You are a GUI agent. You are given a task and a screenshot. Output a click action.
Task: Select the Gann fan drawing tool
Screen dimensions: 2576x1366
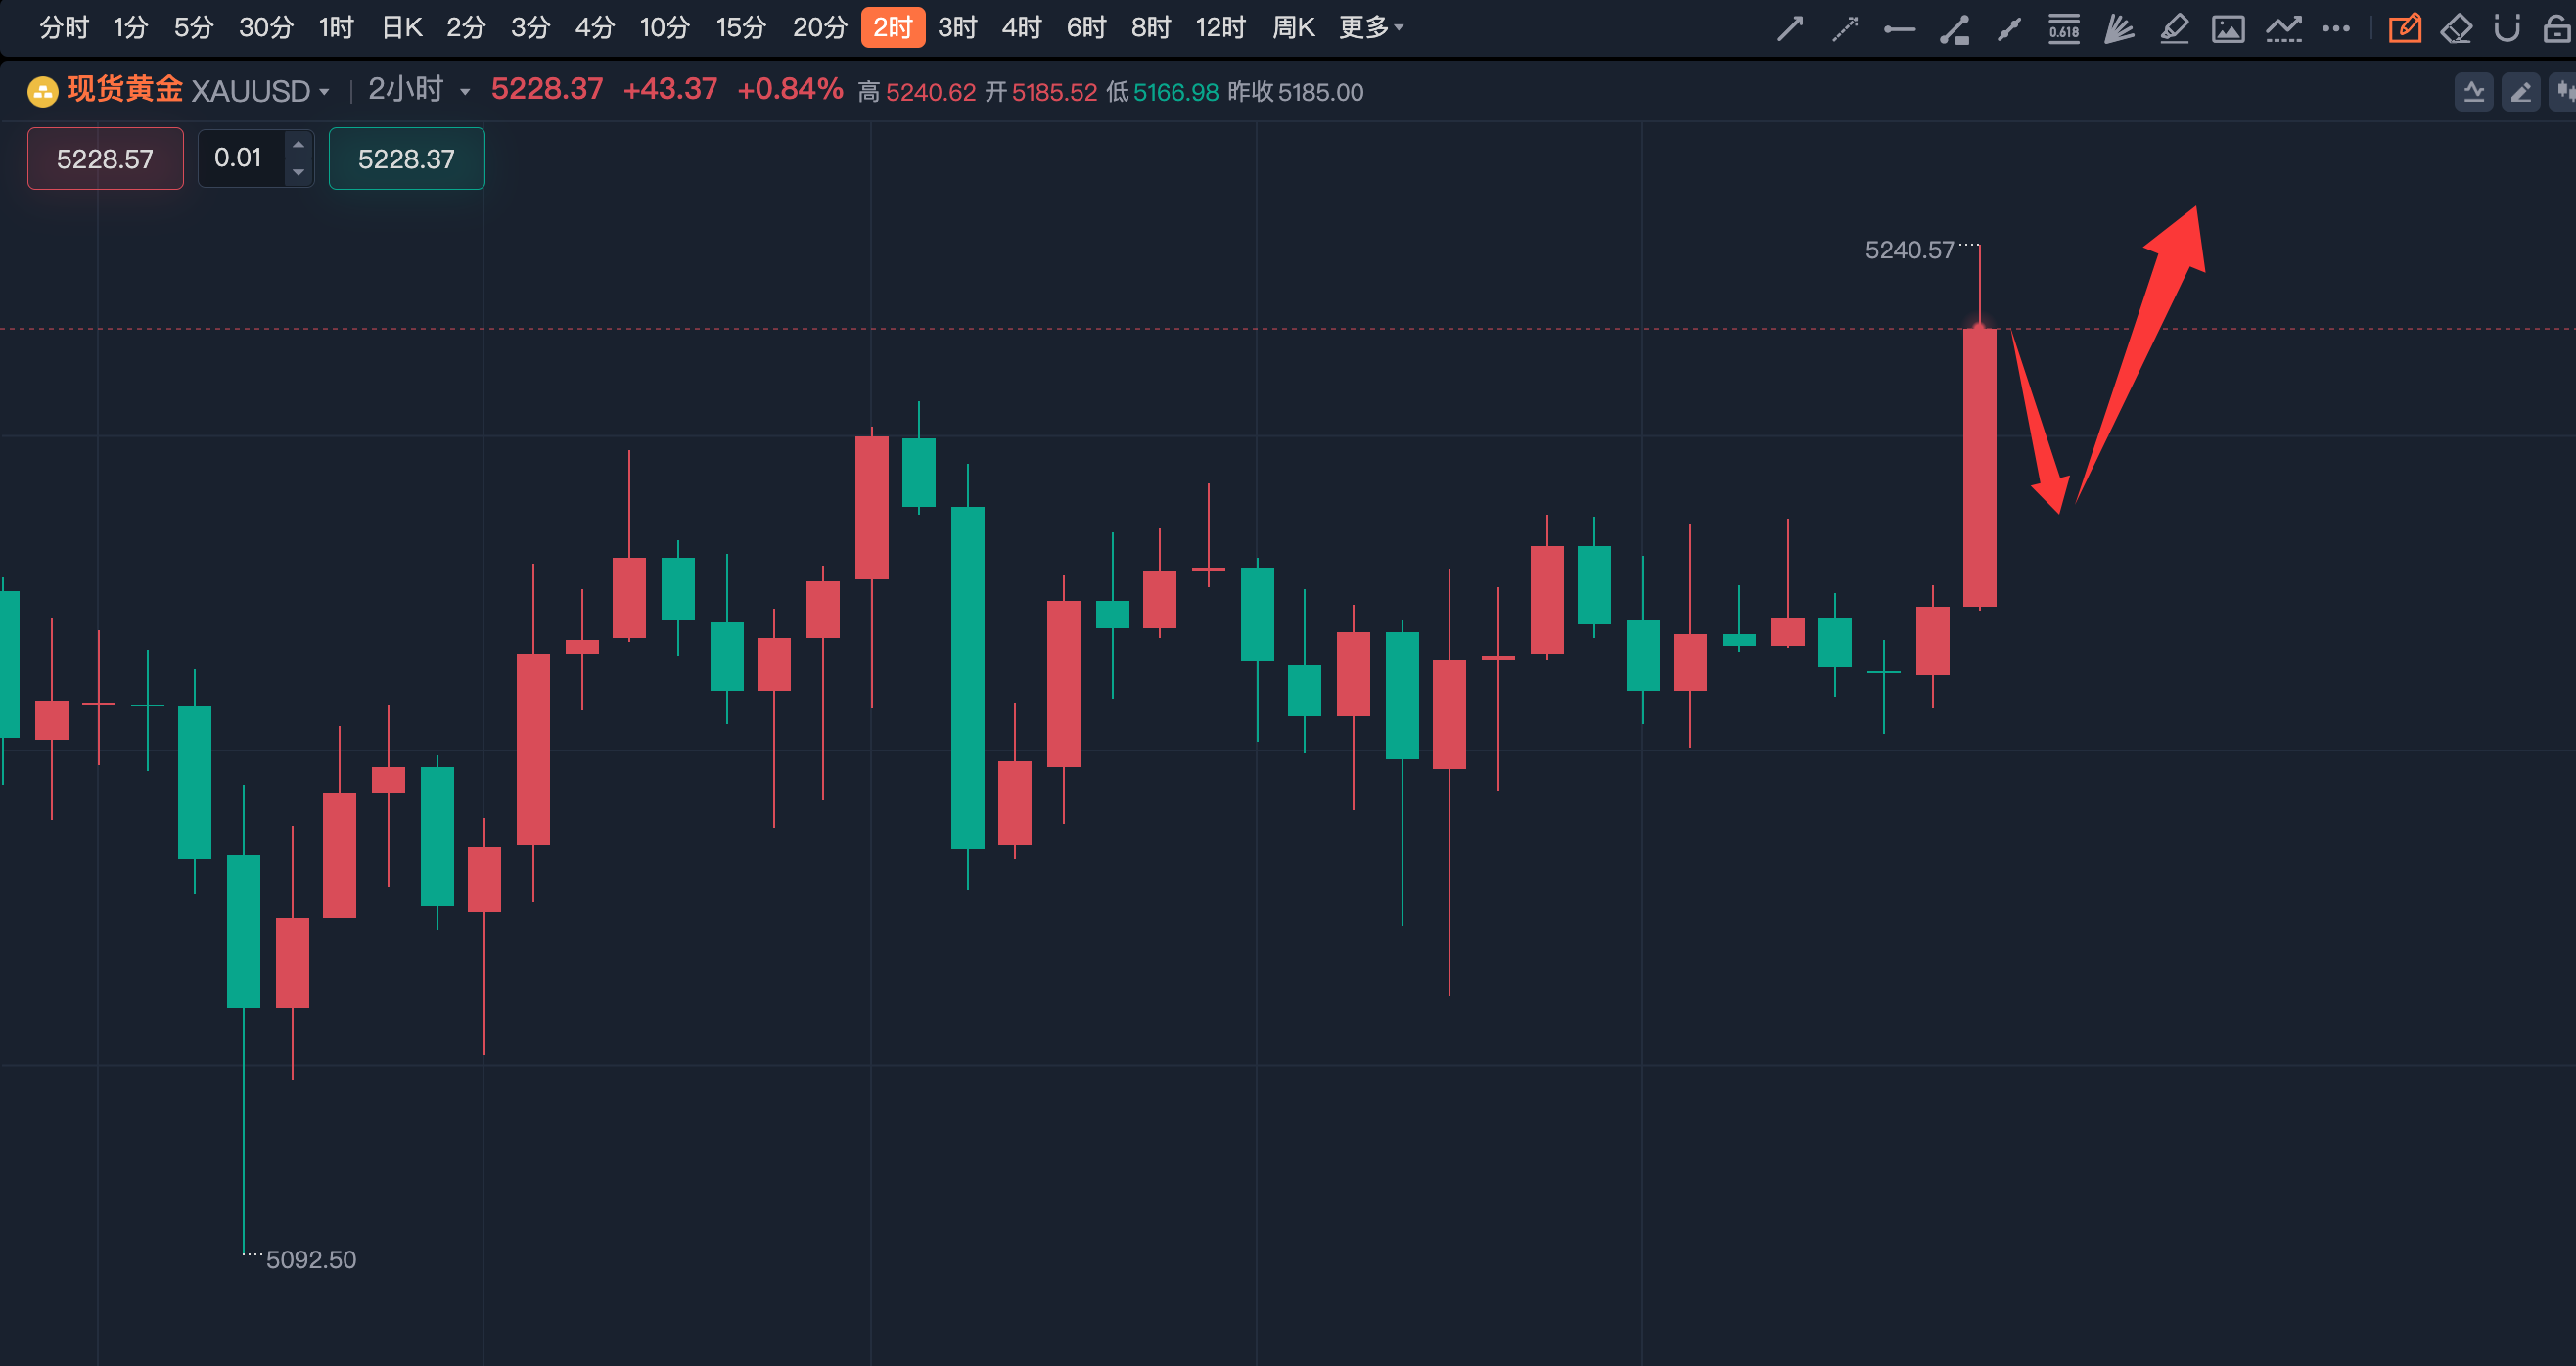pyautogui.click(x=2118, y=28)
